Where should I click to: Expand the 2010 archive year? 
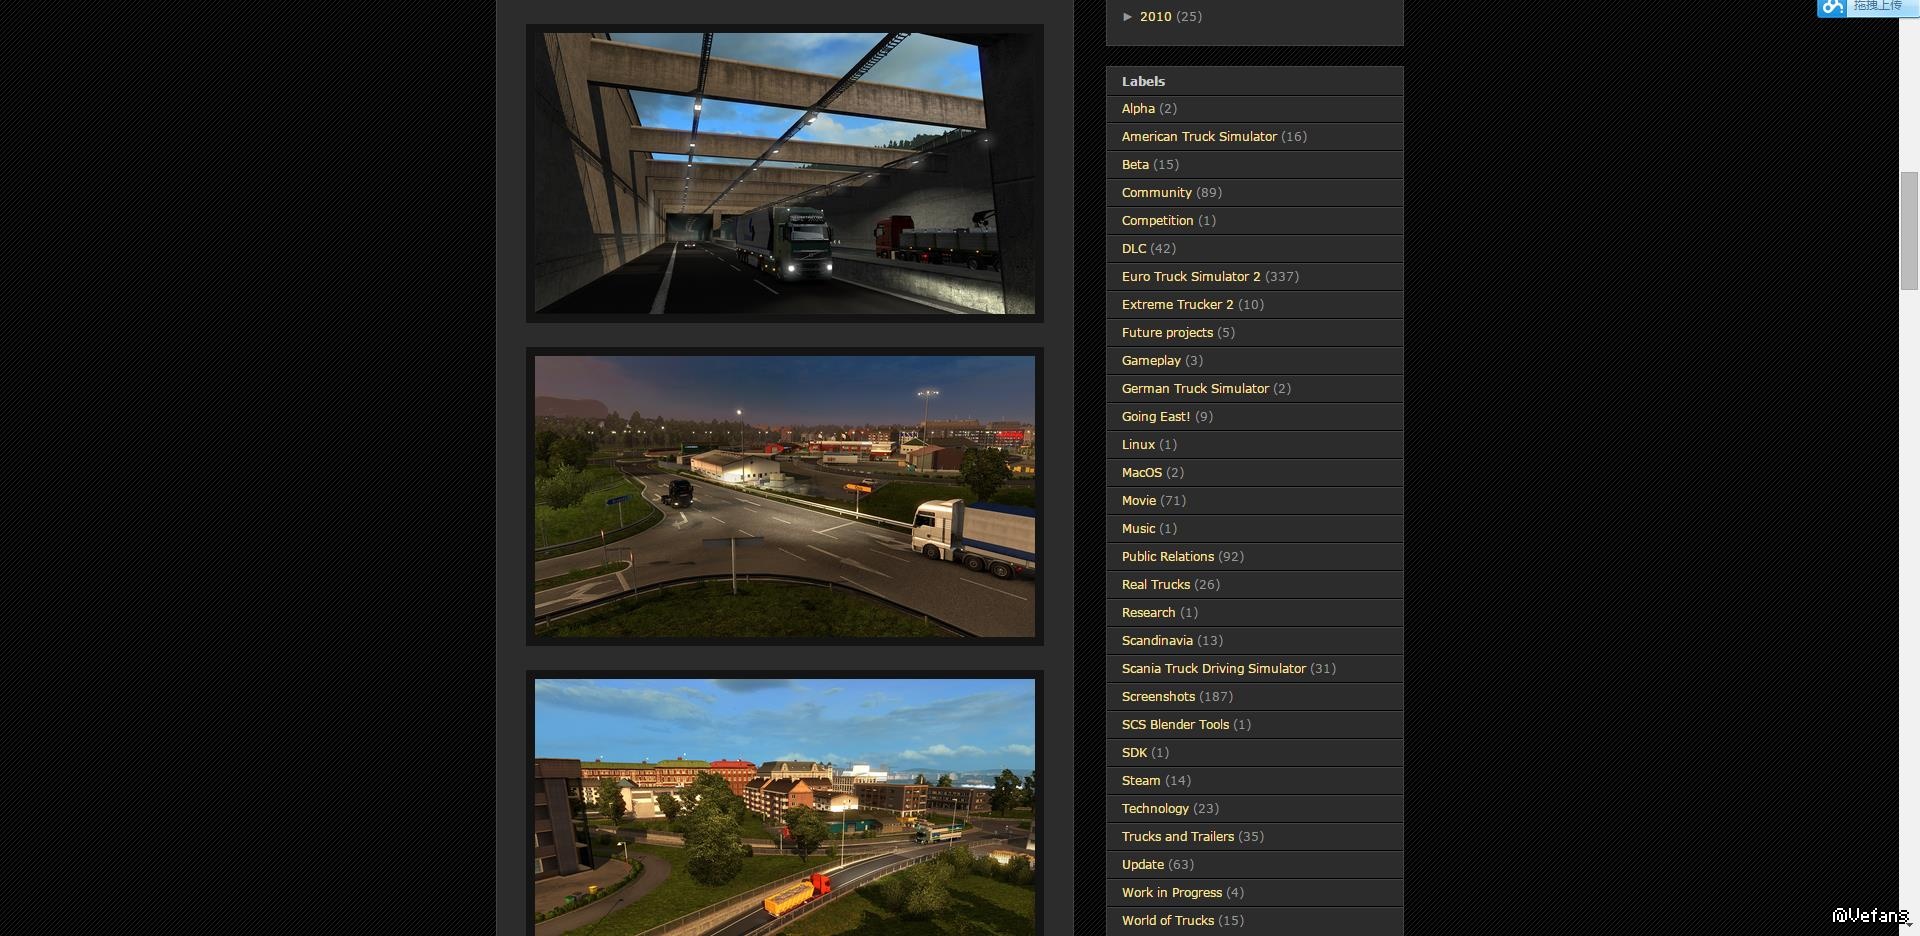pos(1128,17)
